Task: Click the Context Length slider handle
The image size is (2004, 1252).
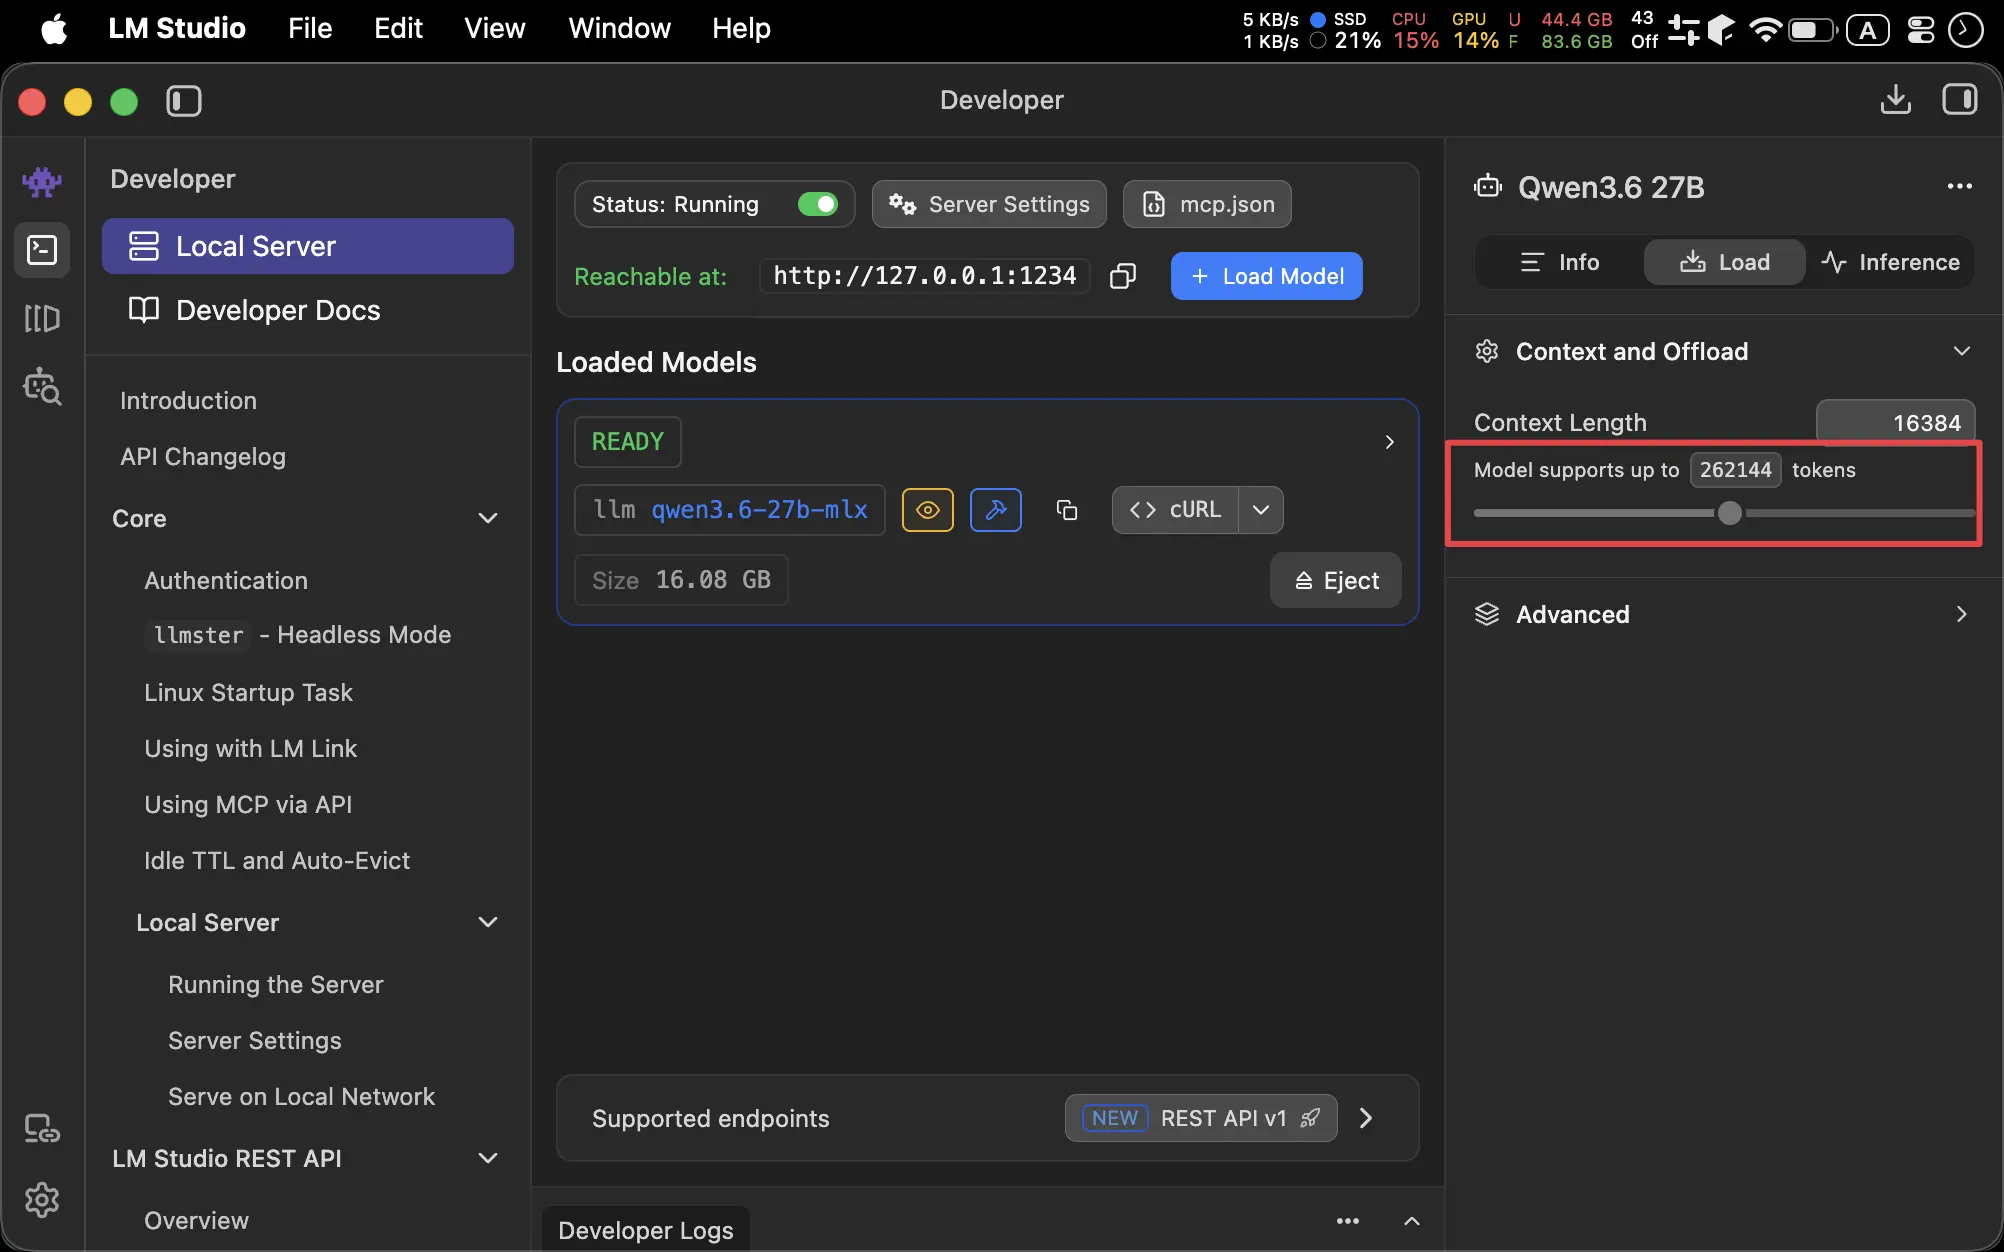Action: pyautogui.click(x=1730, y=513)
